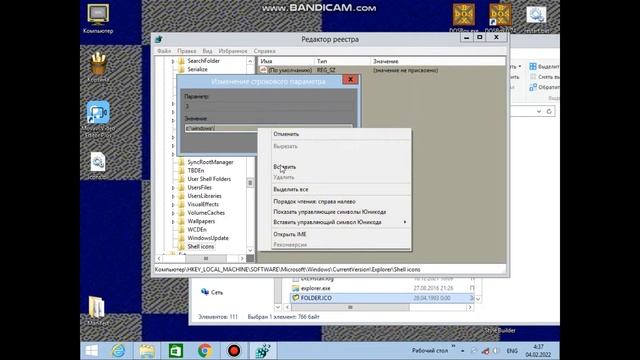Select the Shell icons registry key
The height and width of the screenshot is (360, 640).
tap(200, 247)
